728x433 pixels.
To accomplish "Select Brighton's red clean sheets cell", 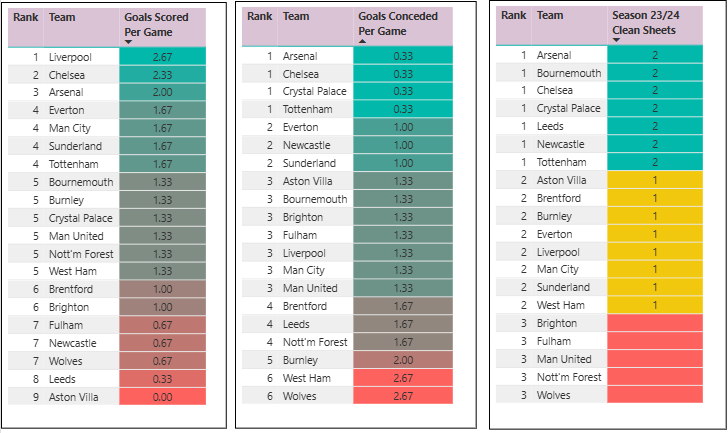I will click(655, 324).
